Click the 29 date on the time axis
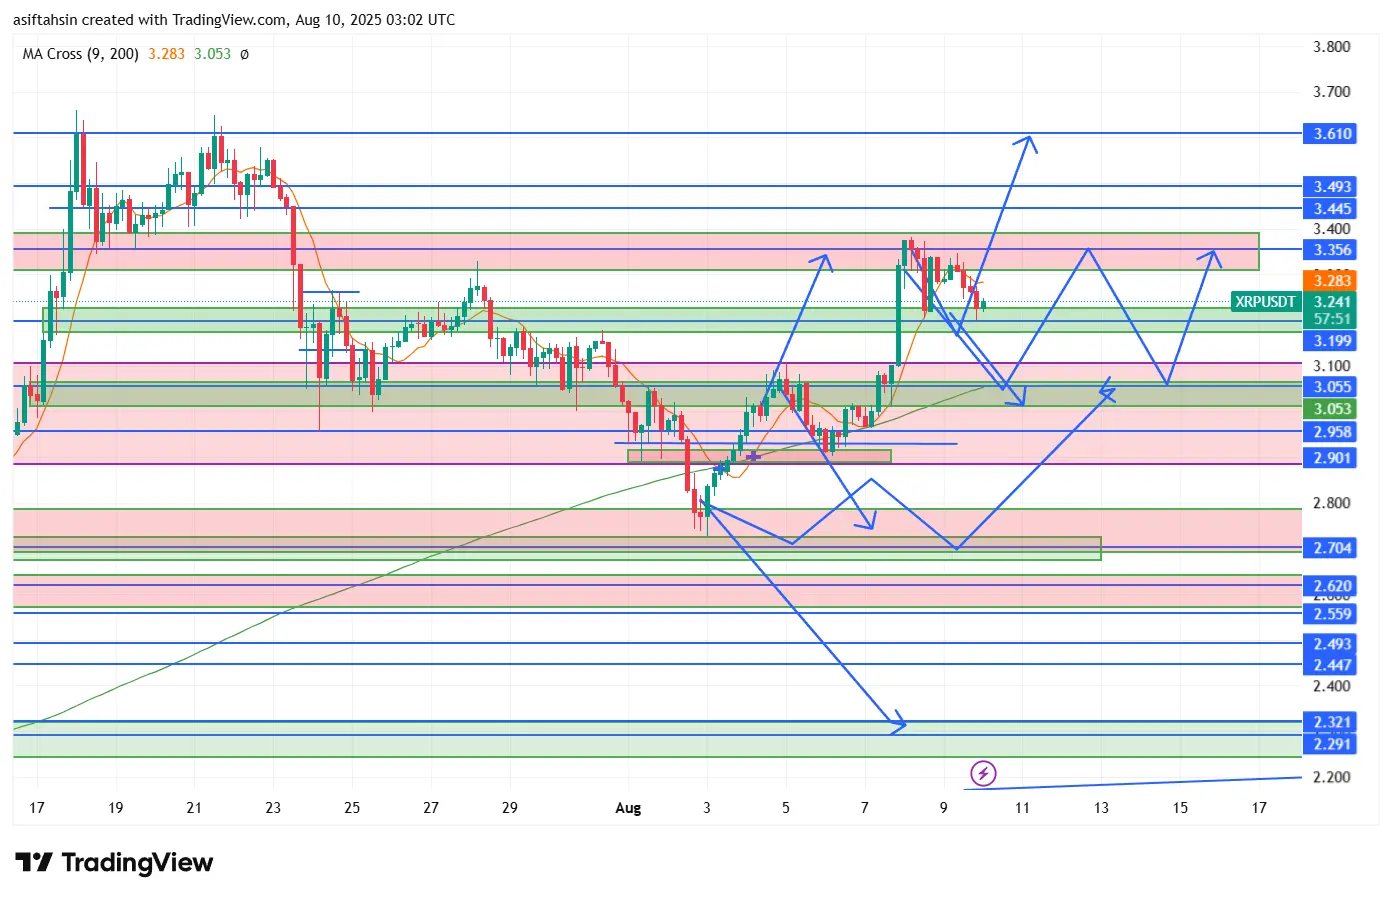Screen dimensions: 1392x900 pyautogui.click(x=510, y=808)
